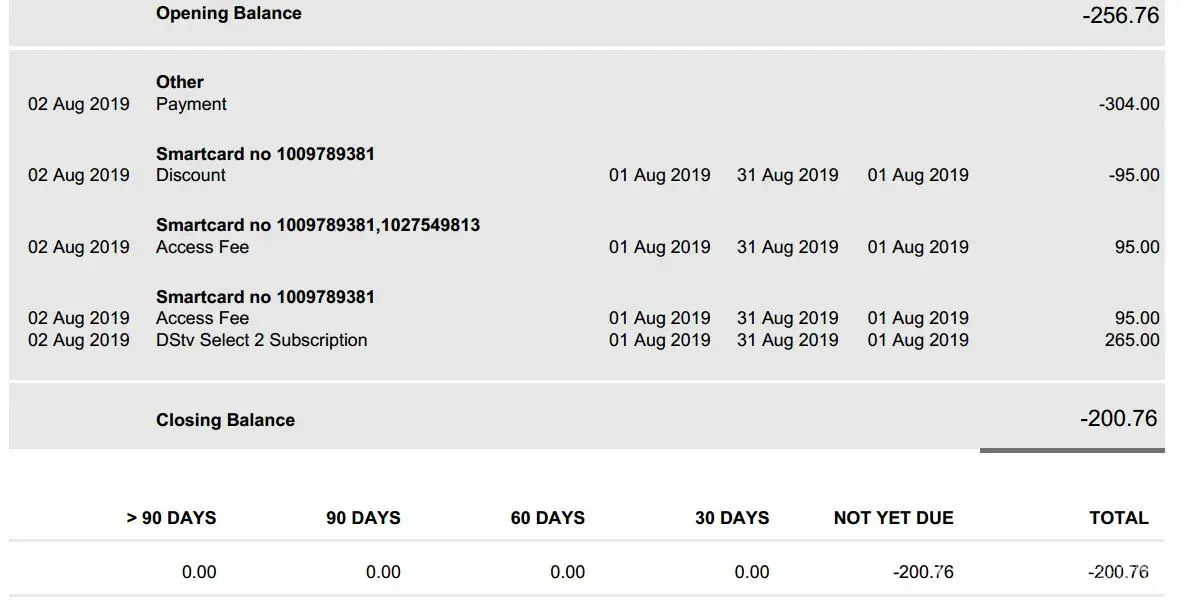Viewport: 1199px width, 606px height.
Task: Select the -304.00 payment amount
Action: [x=1129, y=104]
